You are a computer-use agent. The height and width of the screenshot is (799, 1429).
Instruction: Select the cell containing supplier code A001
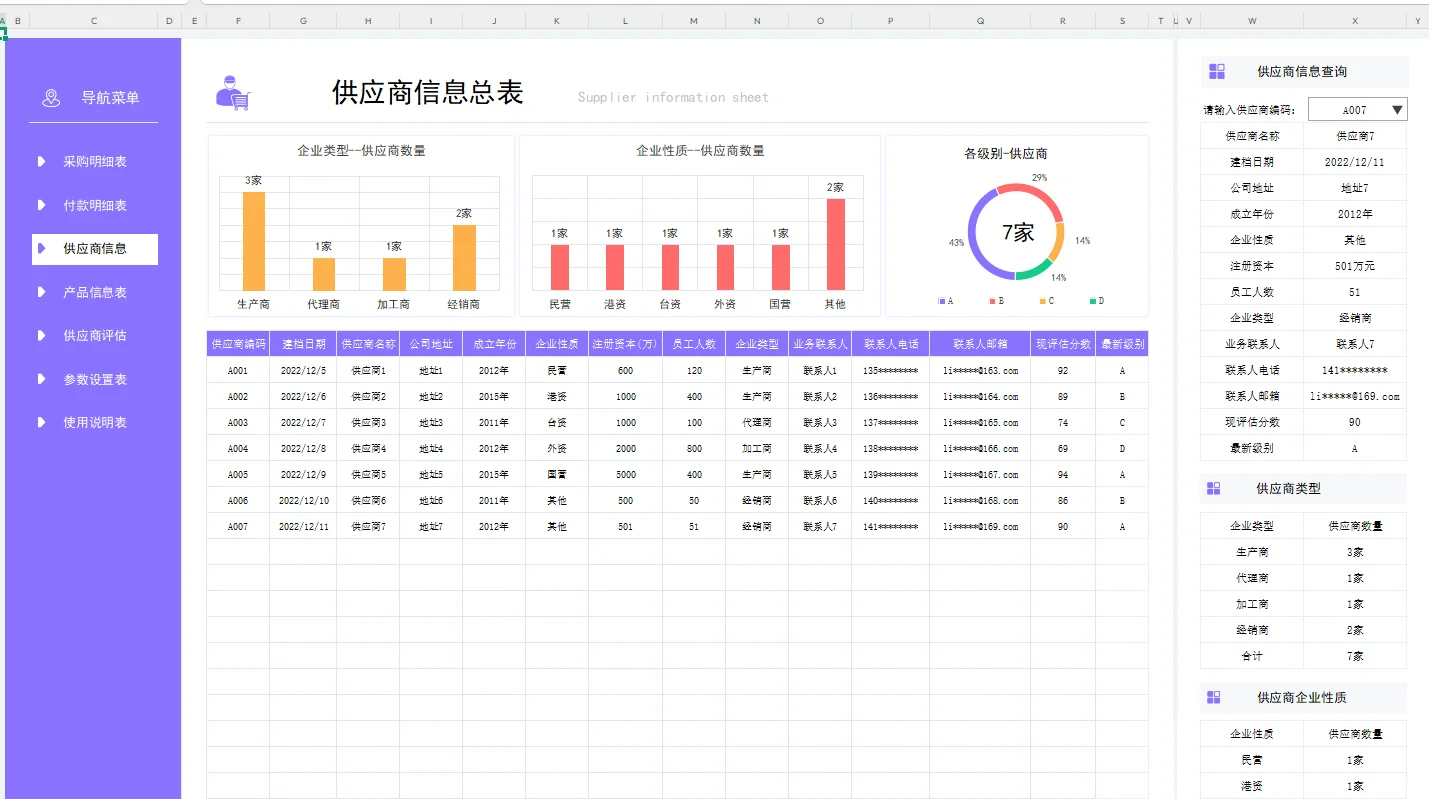pos(237,370)
